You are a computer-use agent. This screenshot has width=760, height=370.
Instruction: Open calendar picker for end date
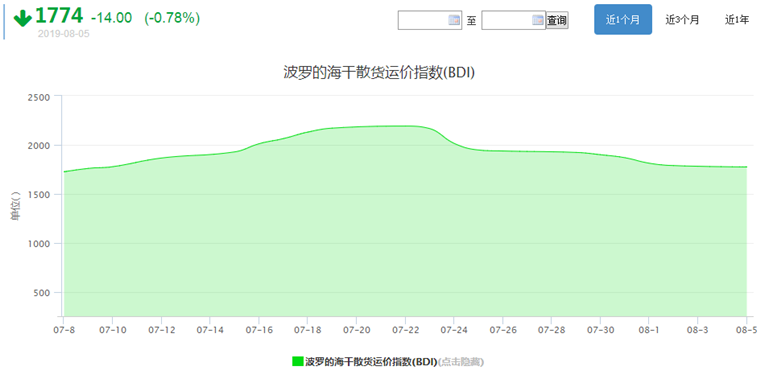point(538,20)
